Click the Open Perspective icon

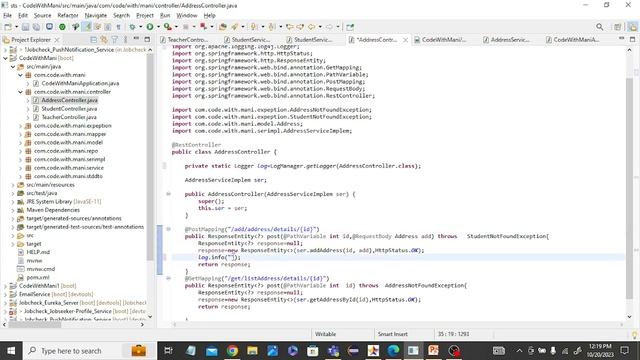tap(618, 27)
